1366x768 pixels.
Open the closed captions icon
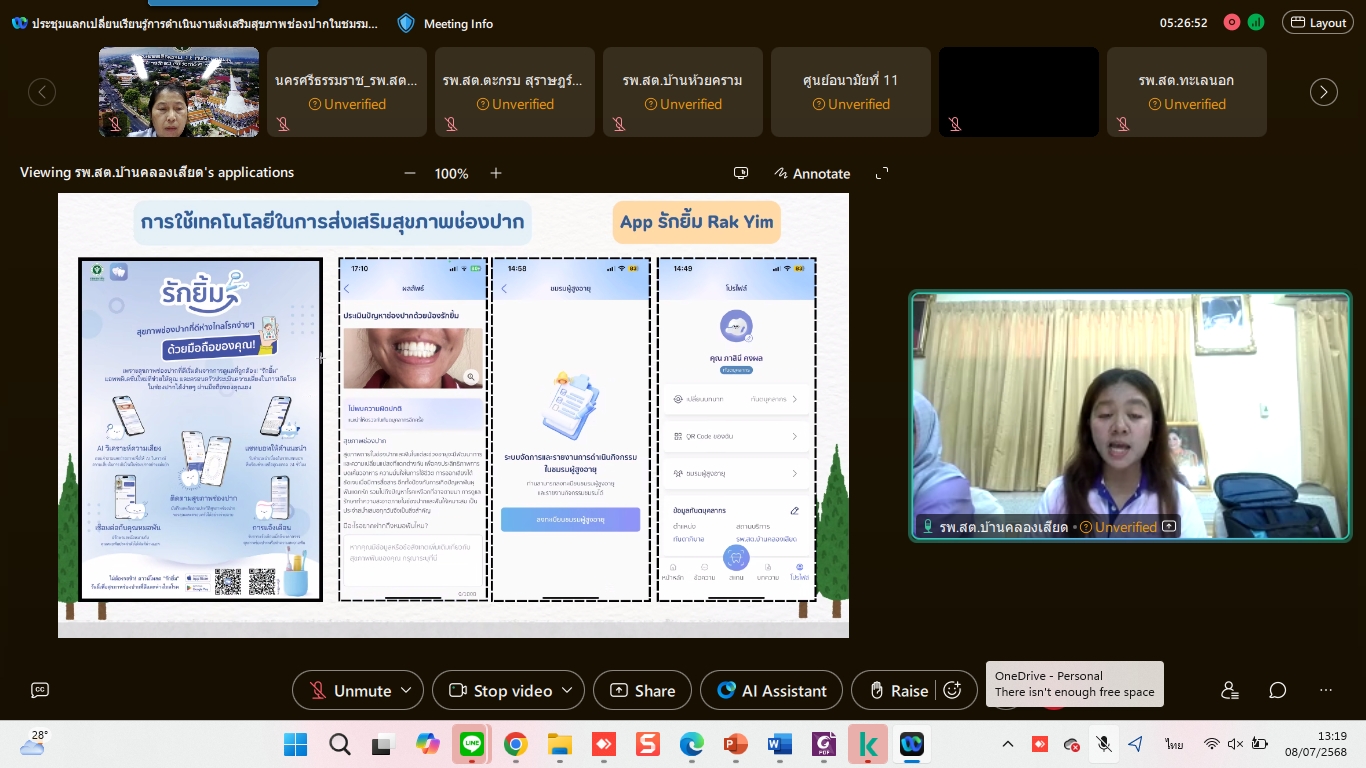(40, 690)
